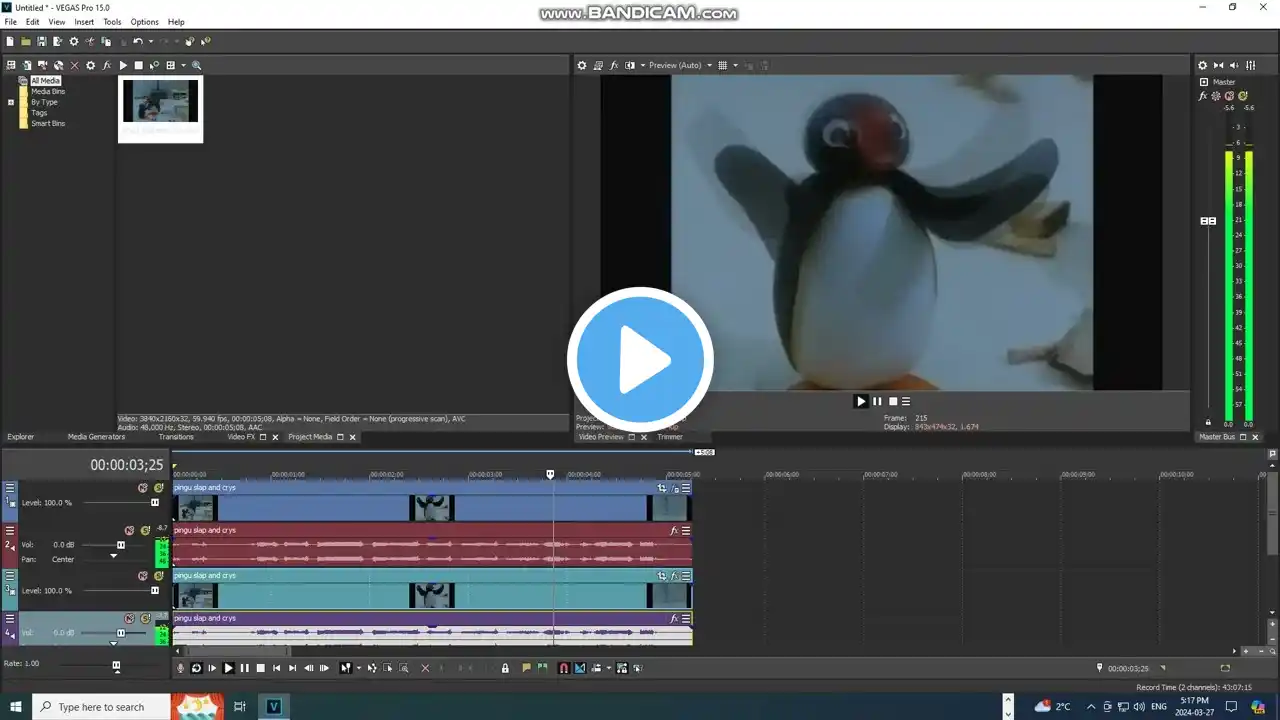Screen dimensions: 1280x720
Task: Open Event FX on first audio event
Action: [x=674, y=531]
